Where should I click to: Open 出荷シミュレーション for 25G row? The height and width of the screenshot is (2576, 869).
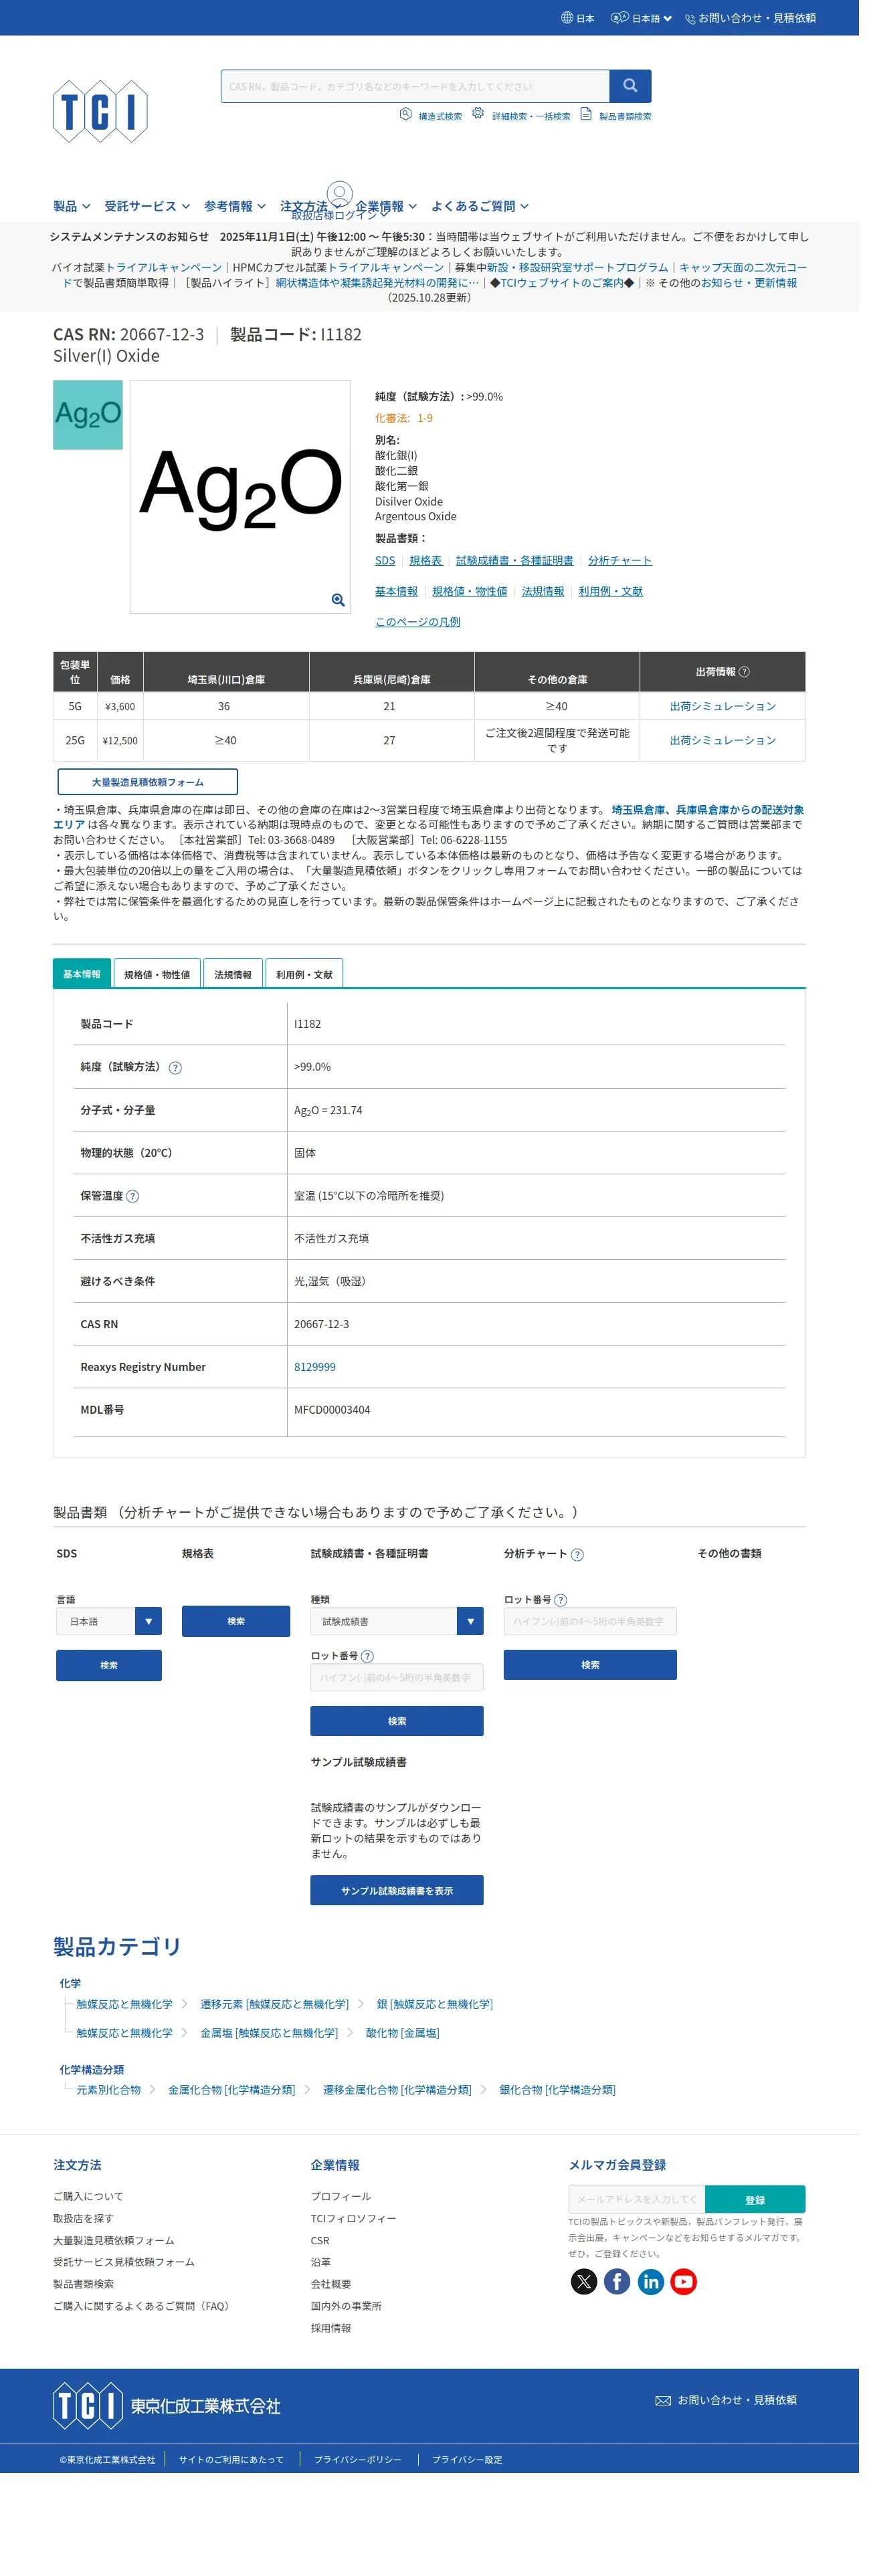[722, 740]
